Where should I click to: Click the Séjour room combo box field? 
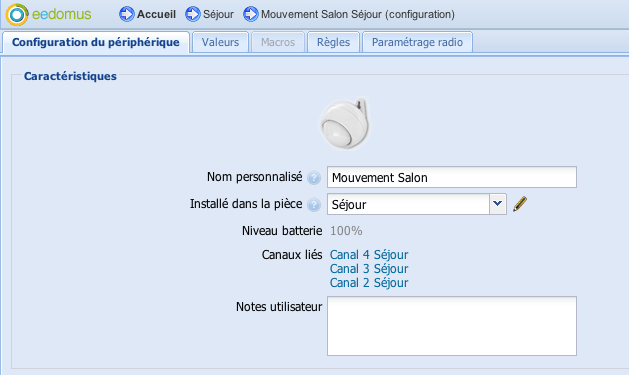point(408,204)
